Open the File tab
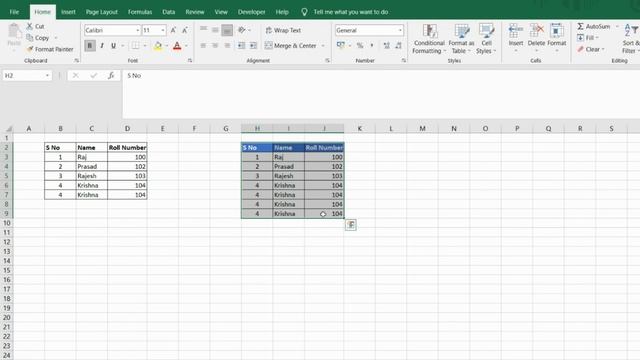640x360 pixels. [x=14, y=12]
